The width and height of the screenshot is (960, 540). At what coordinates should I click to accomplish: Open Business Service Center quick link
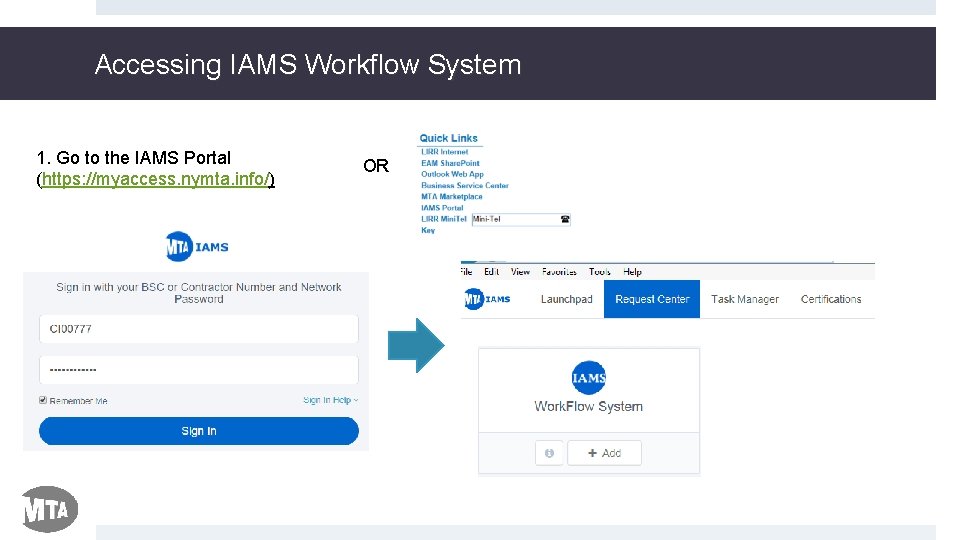click(465, 186)
